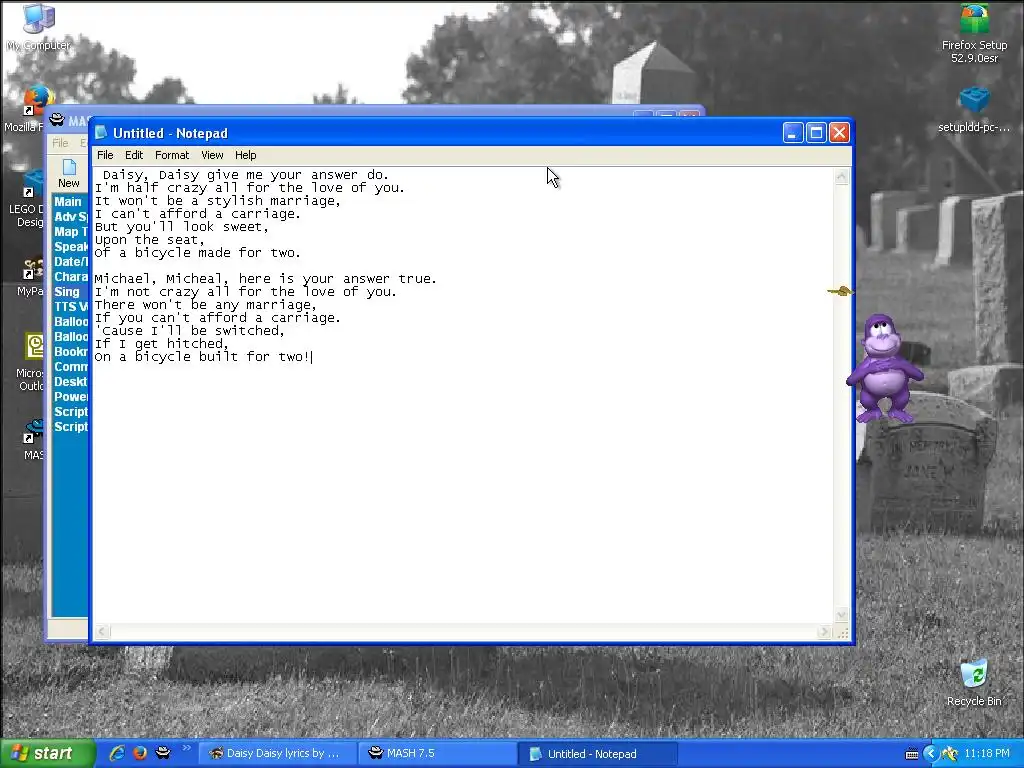The image size is (1024, 768).
Task: Open the File menu in MASH window
Action: (x=60, y=142)
